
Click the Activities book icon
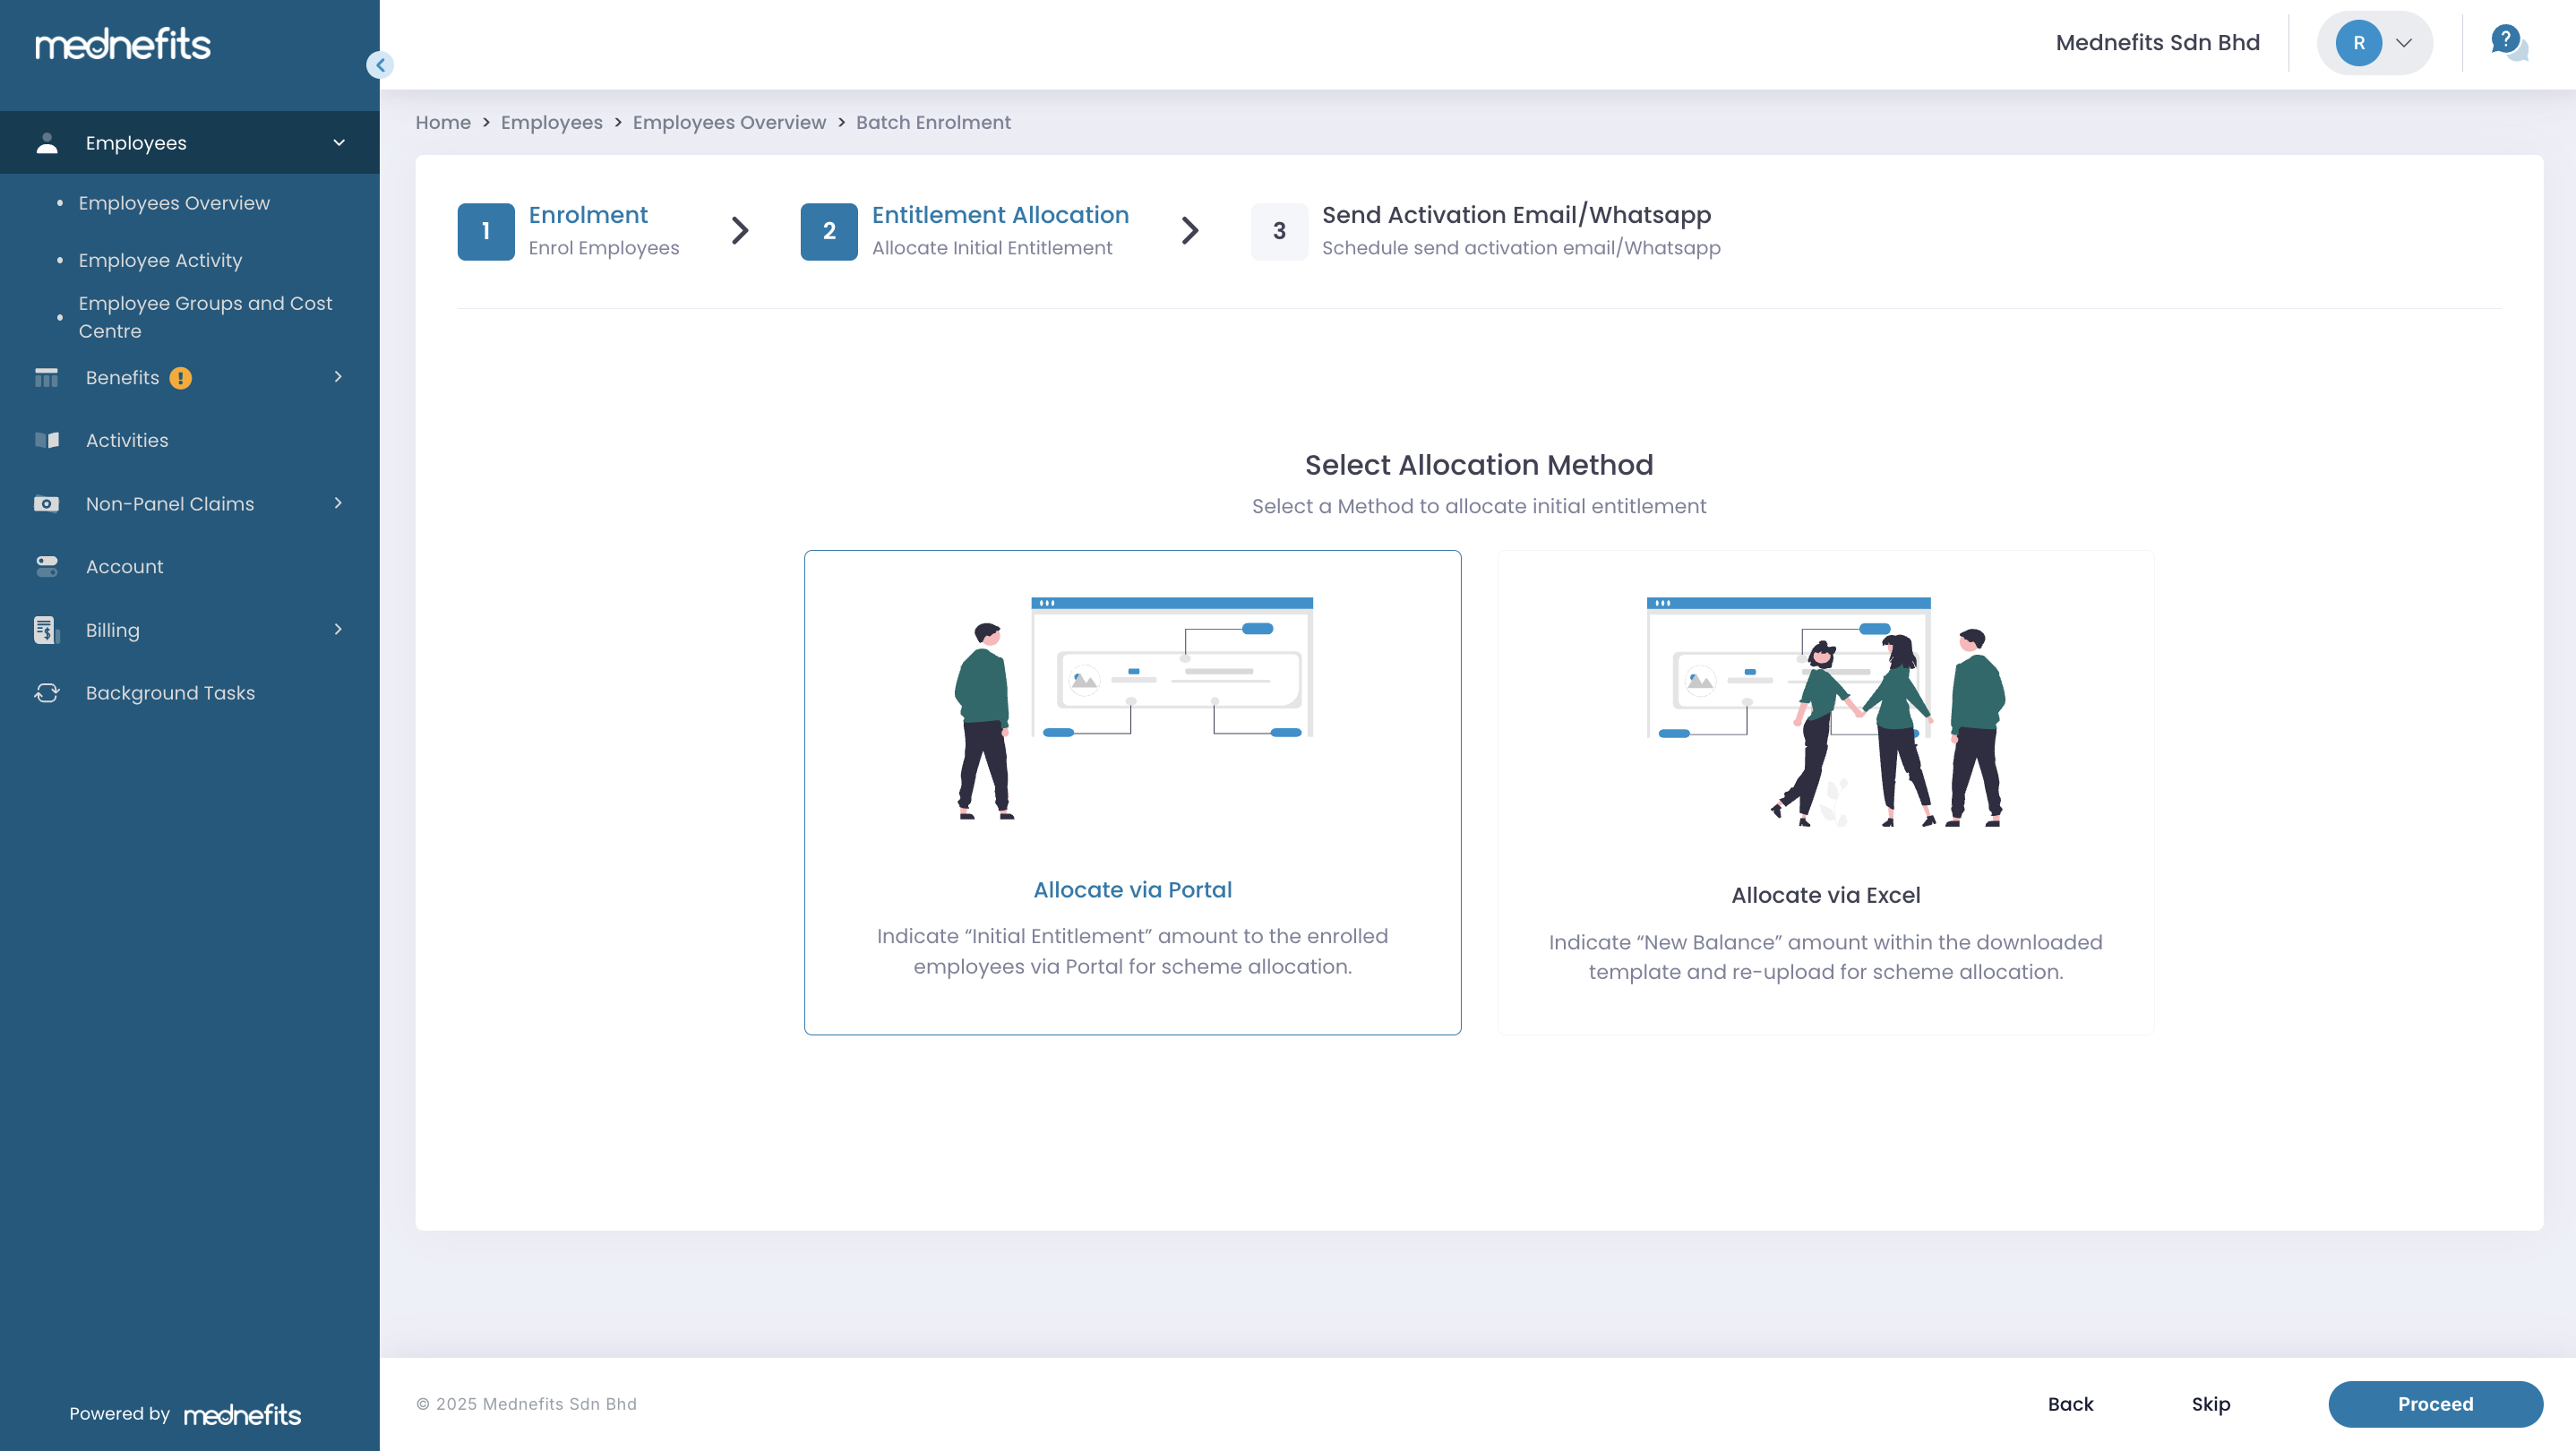(47, 440)
